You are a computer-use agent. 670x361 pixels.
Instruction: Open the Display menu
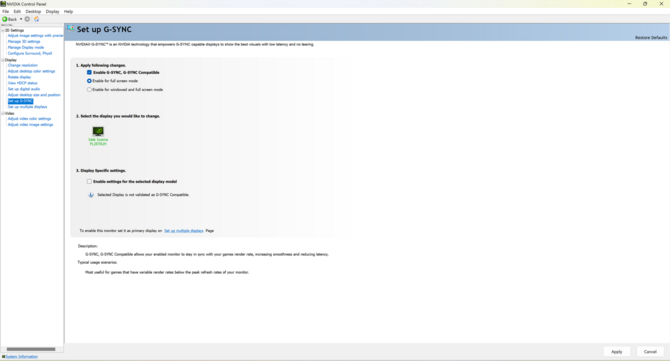[x=53, y=12]
